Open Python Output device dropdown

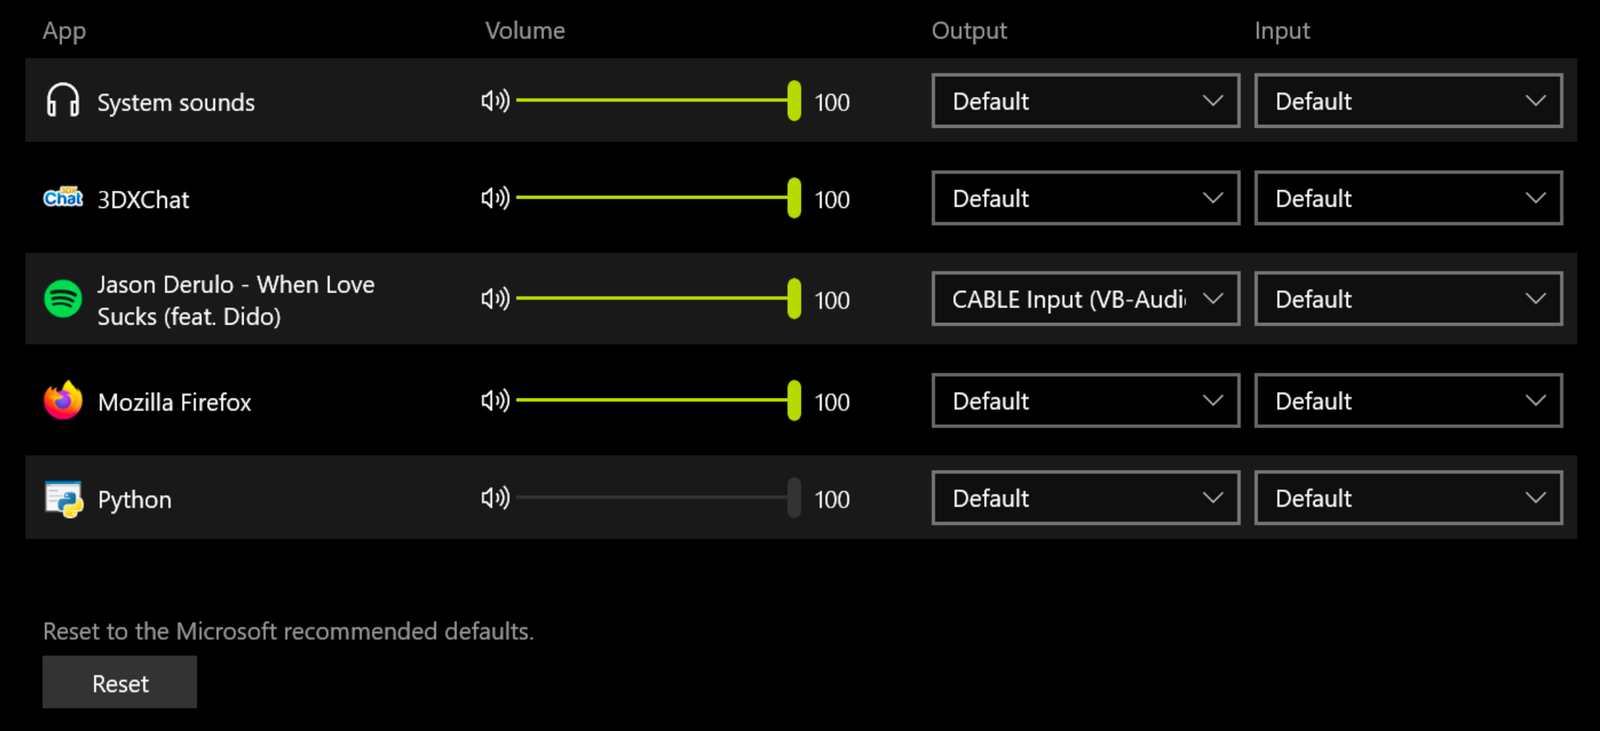[x=1085, y=498]
